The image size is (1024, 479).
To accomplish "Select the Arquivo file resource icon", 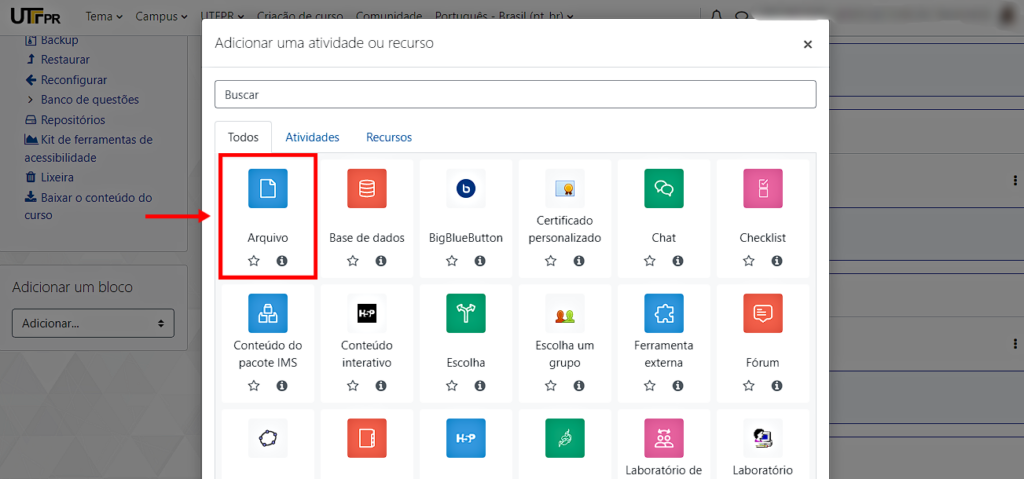I will point(268,188).
